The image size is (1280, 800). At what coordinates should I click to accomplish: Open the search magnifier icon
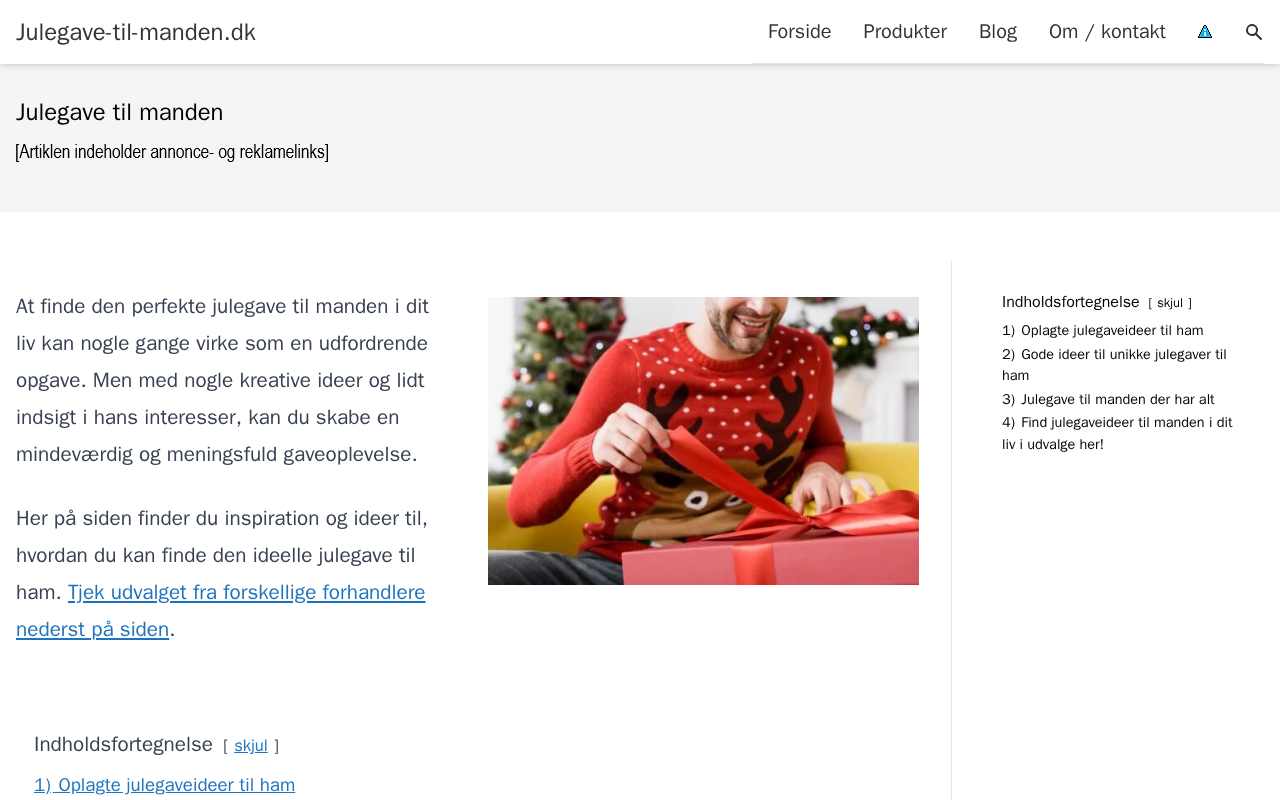pos(1254,32)
